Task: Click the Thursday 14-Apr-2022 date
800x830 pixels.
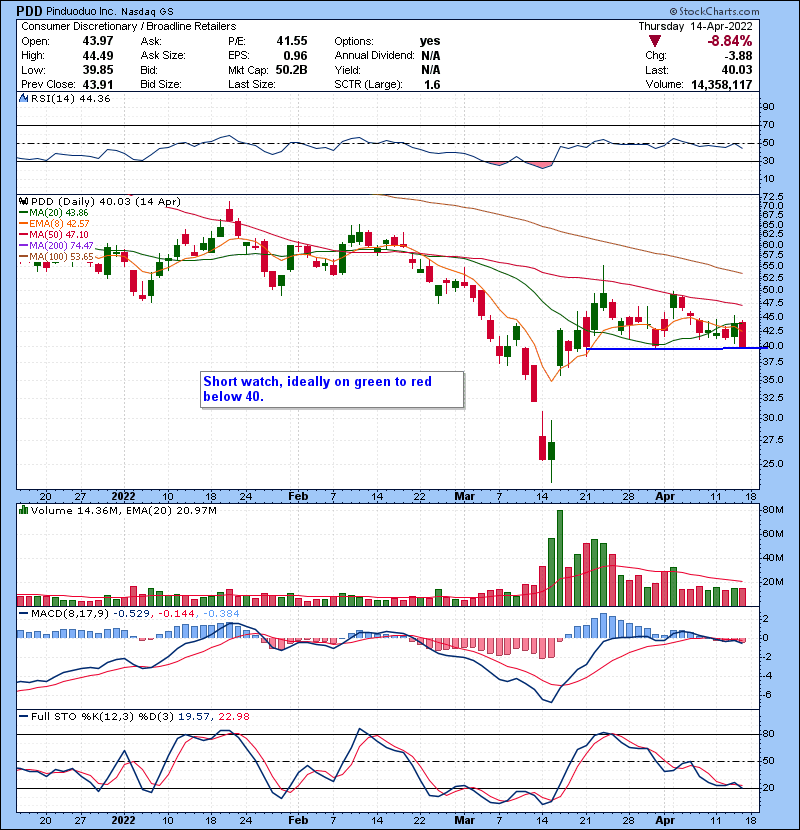Action: pos(695,26)
